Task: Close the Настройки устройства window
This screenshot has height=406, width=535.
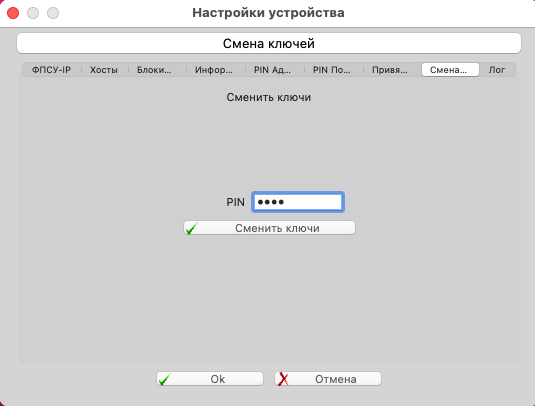Action: click(x=13, y=13)
